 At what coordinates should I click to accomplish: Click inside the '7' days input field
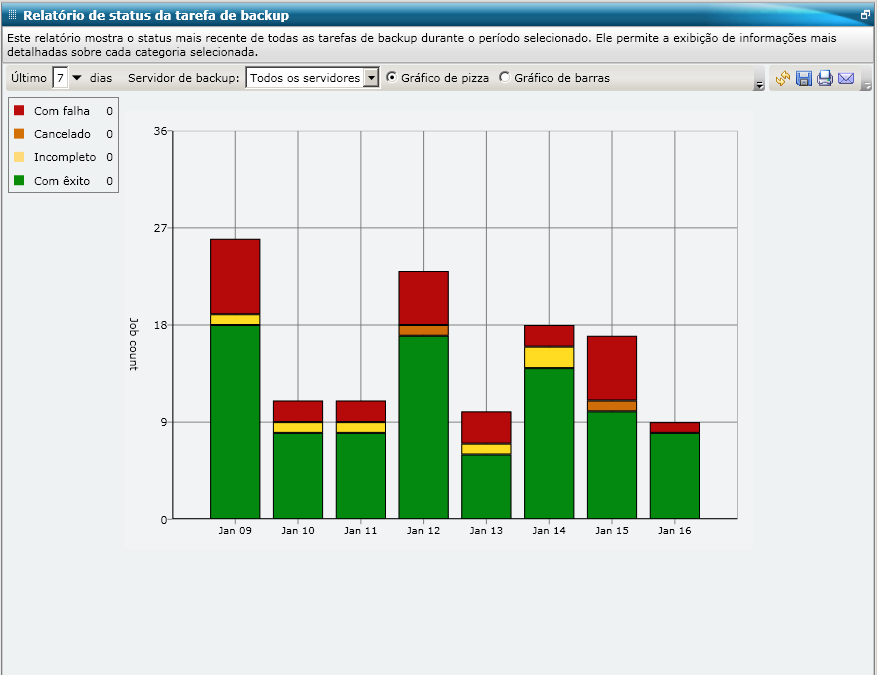[x=62, y=77]
